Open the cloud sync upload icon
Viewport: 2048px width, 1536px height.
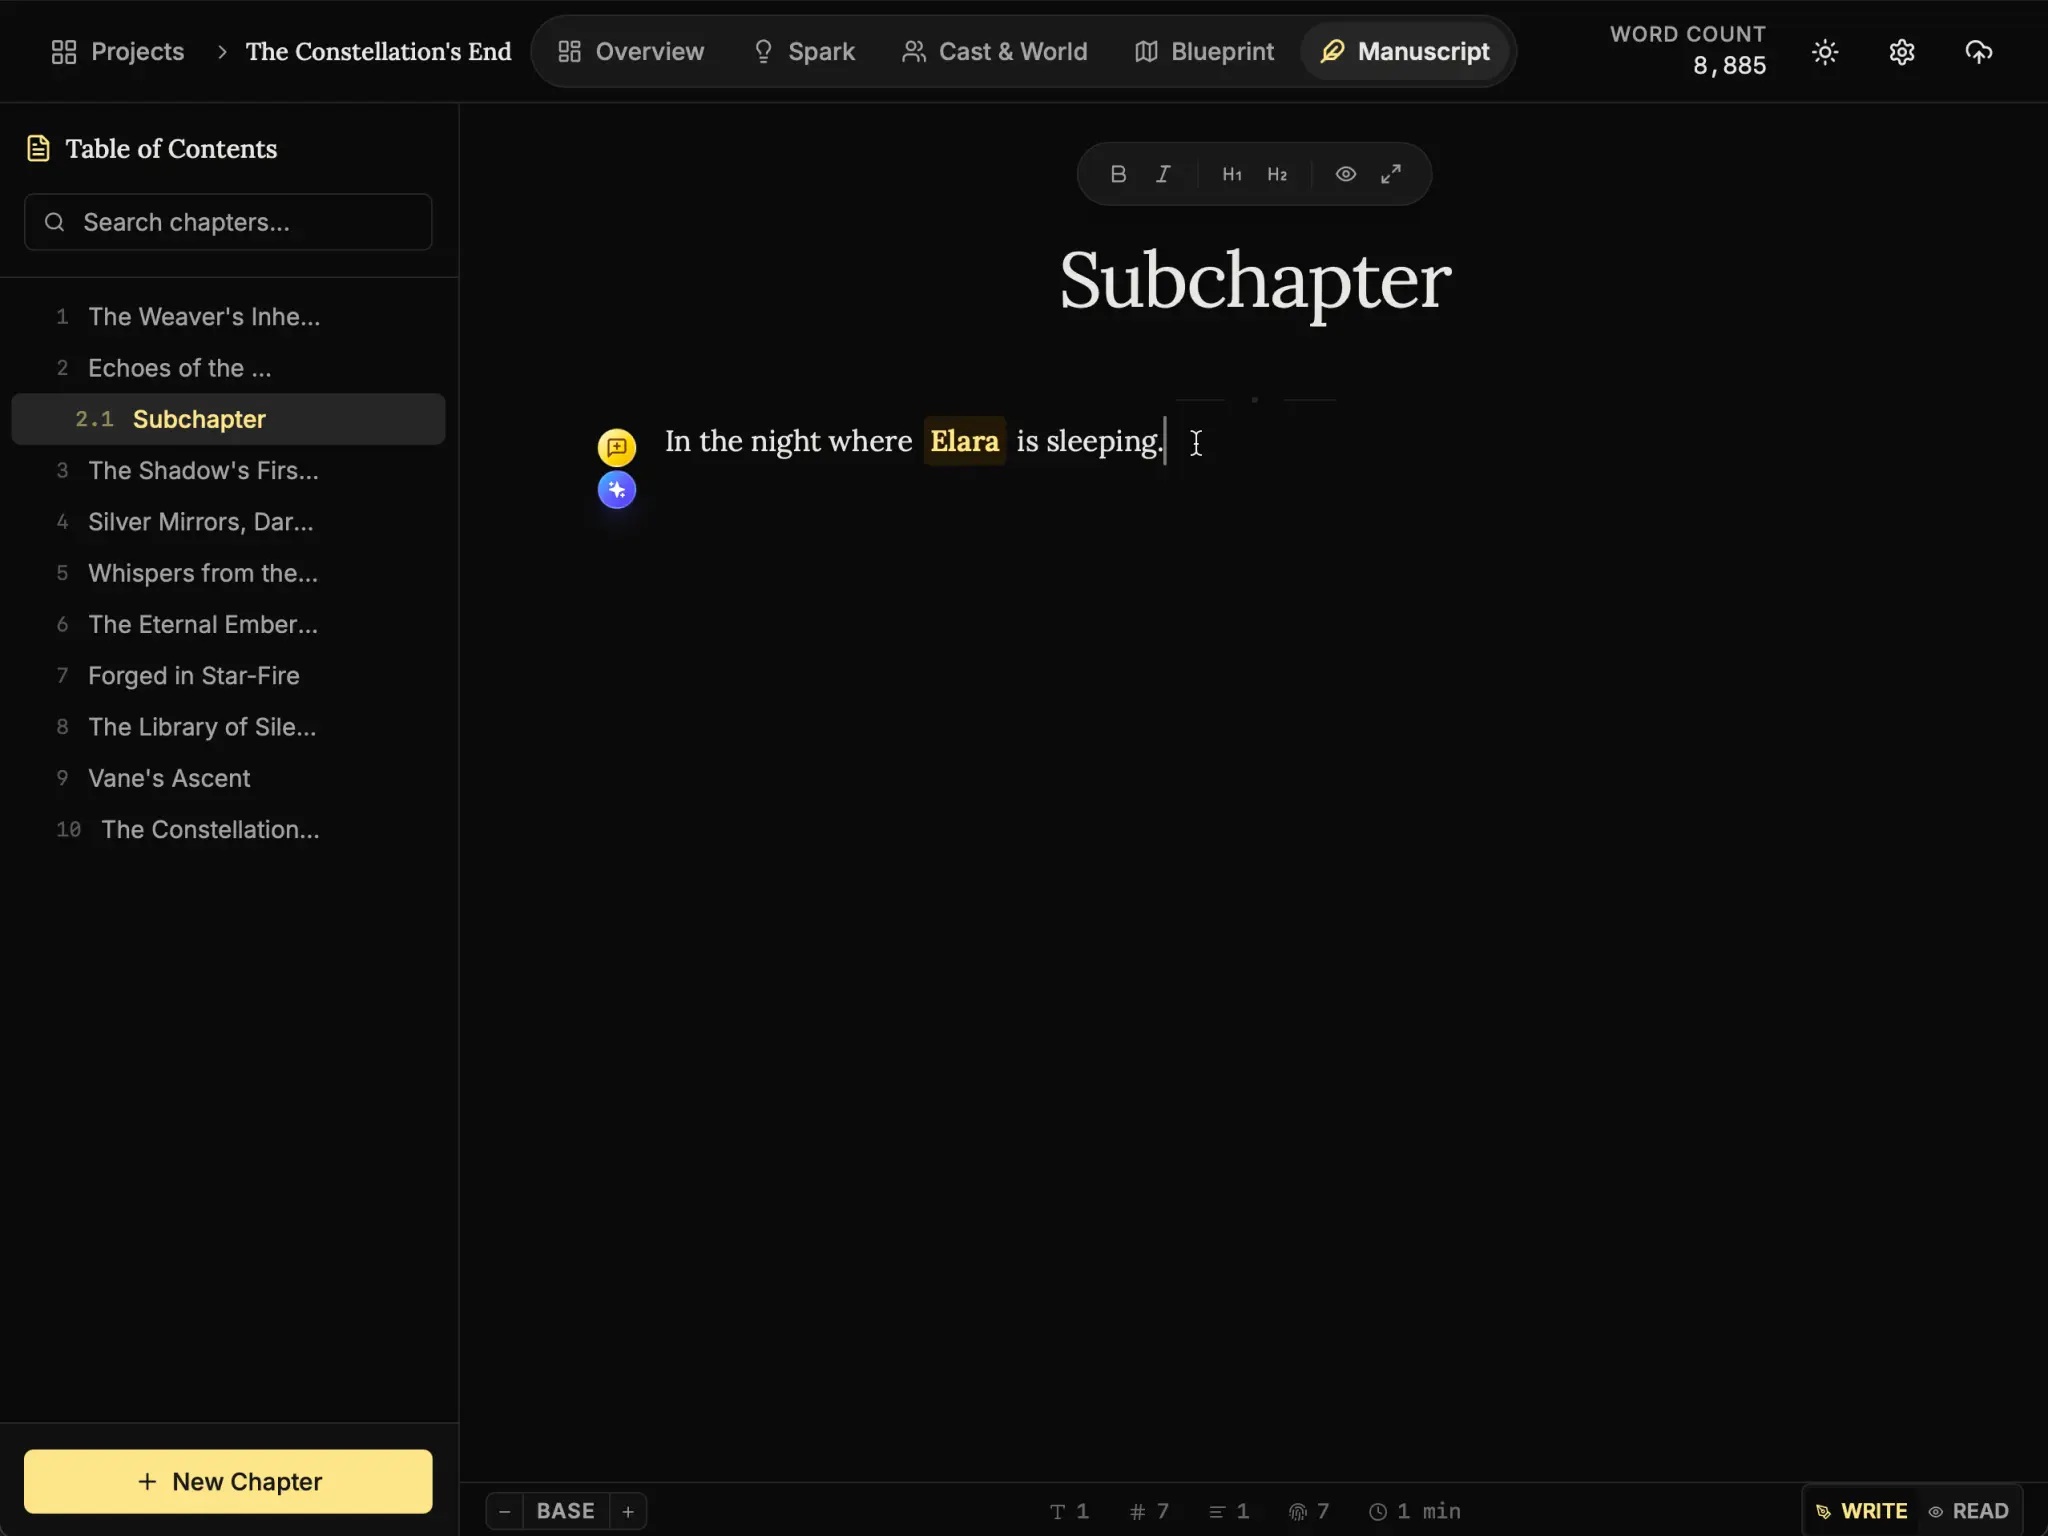1978,51
